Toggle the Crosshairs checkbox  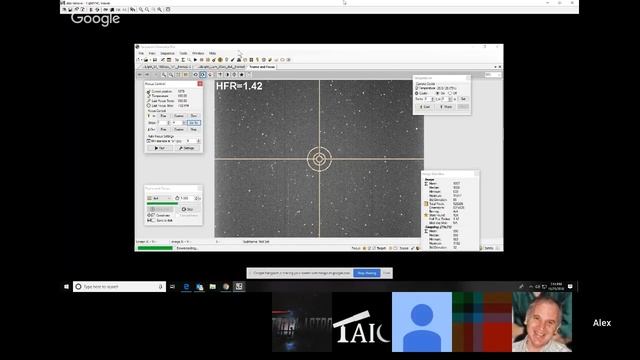(x=153, y=215)
